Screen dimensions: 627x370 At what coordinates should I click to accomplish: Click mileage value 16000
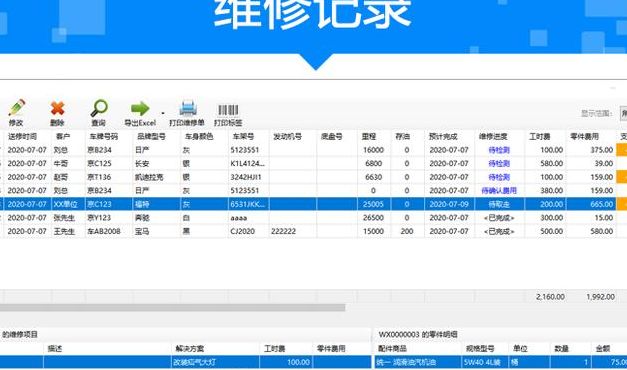[x=373, y=150]
